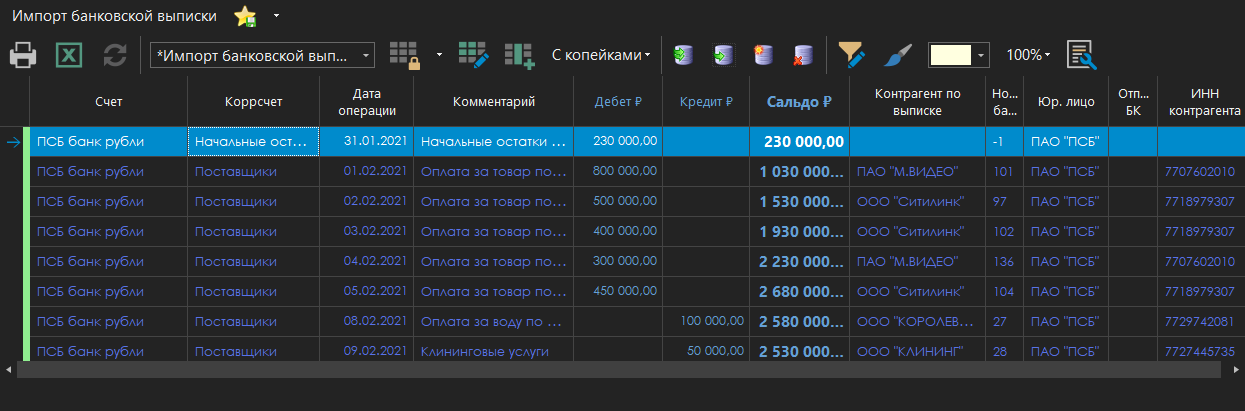Click the document search magnifier icon
The width and height of the screenshot is (1245, 411).
[1081, 55]
